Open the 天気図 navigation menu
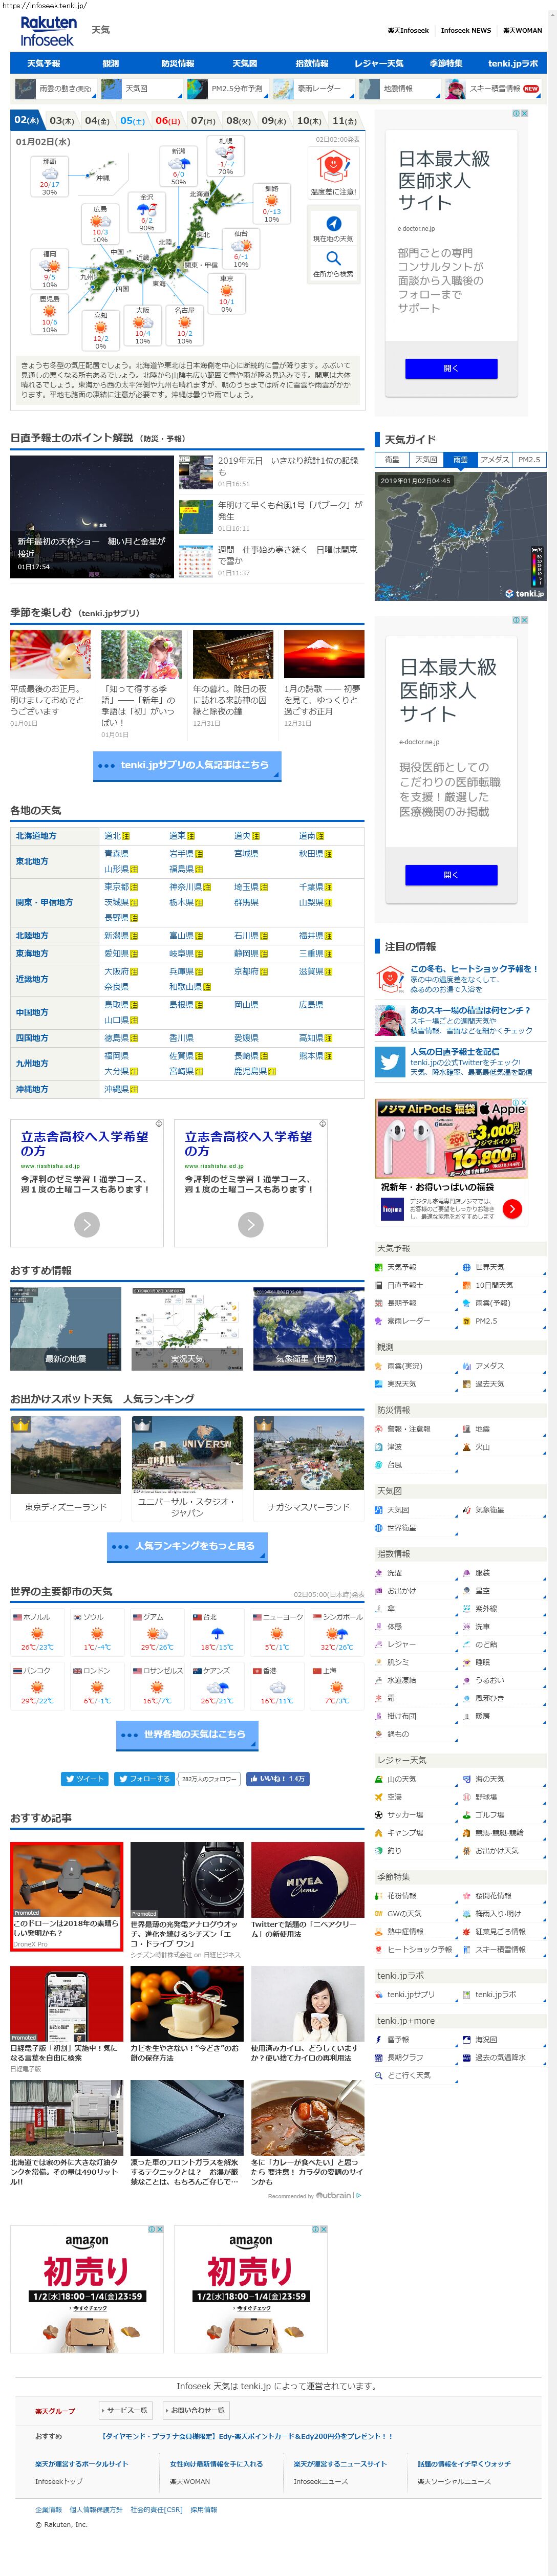This screenshot has width=557, height=2576. (245, 63)
